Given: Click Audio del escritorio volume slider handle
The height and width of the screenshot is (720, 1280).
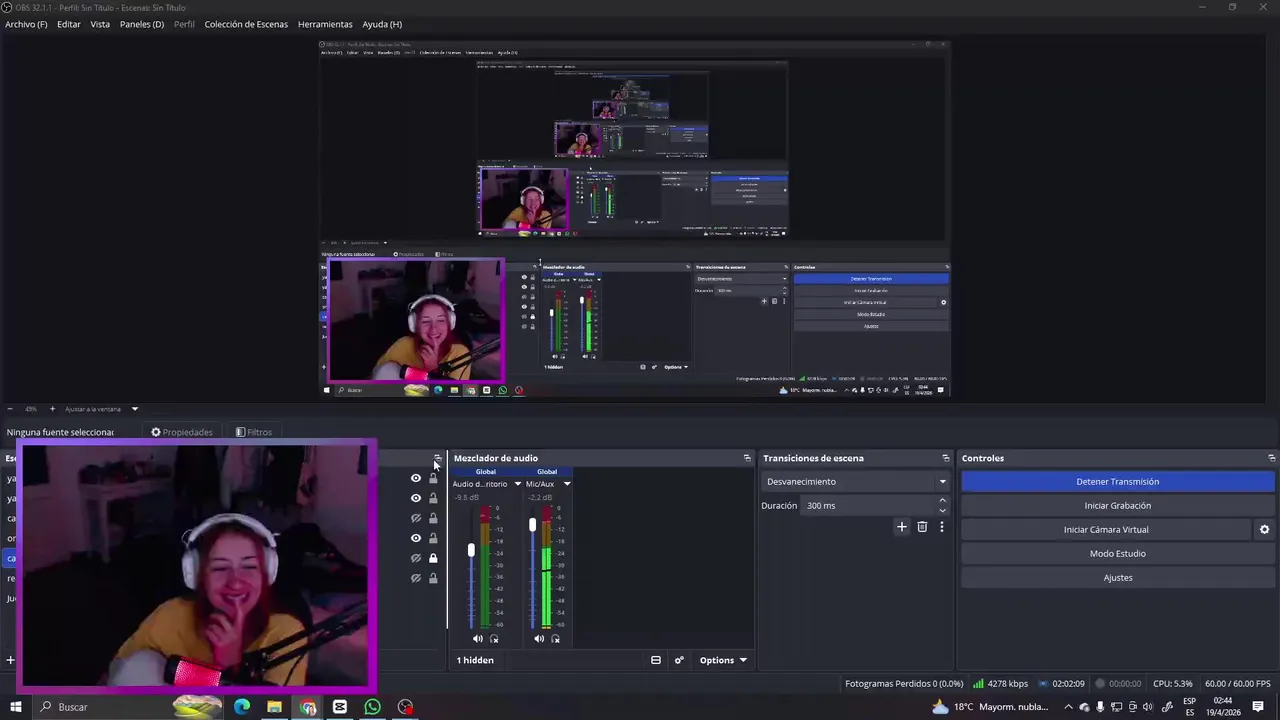Looking at the screenshot, I should [471, 550].
